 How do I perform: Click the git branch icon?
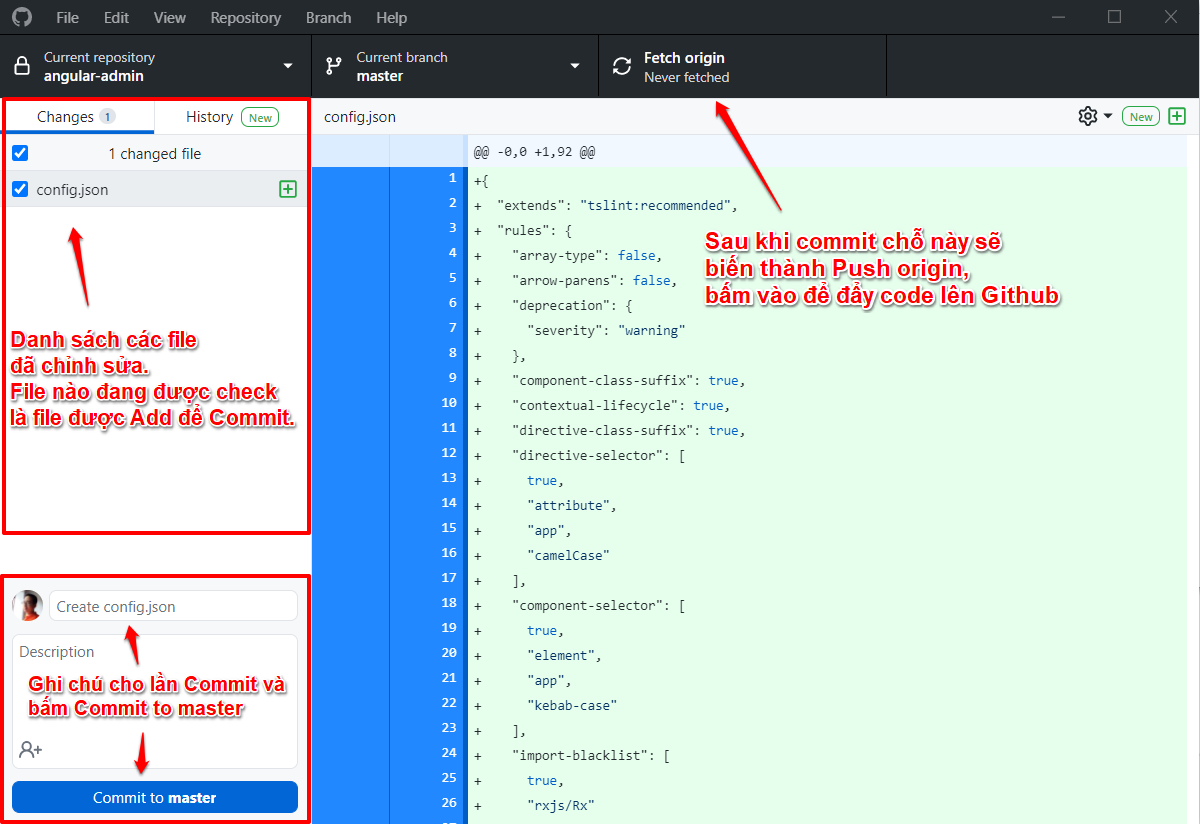point(334,66)
